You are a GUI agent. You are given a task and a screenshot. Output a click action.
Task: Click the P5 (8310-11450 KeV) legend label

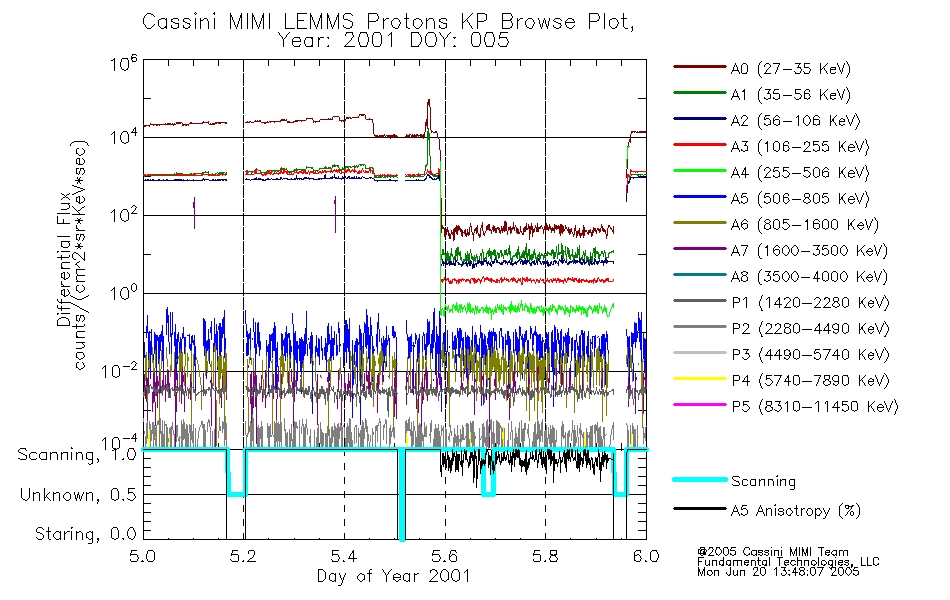[815, 407]
